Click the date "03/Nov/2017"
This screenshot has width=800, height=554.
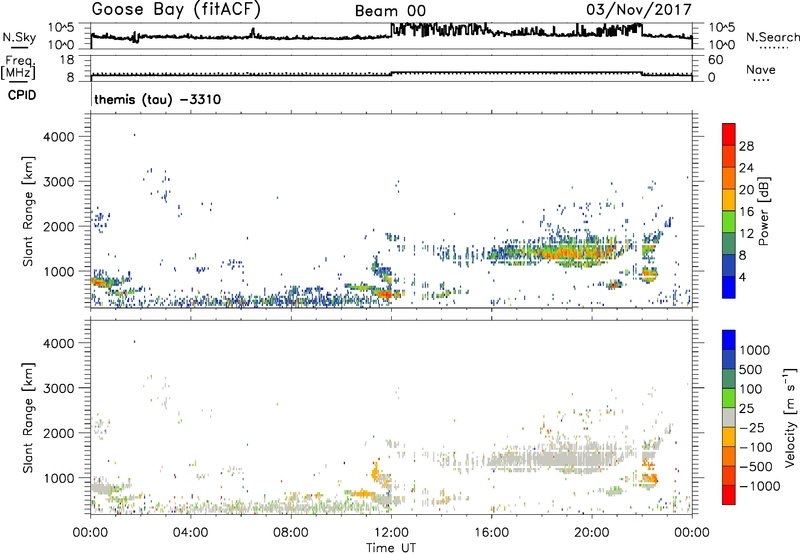click(639, 9)
